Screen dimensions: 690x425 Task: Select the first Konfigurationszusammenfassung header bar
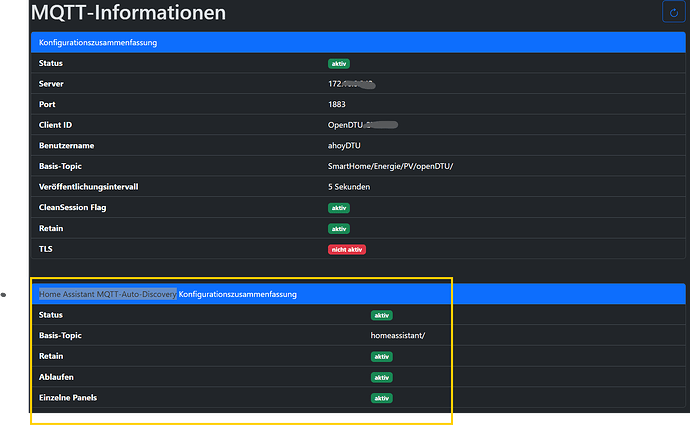[x=358, y=42]
